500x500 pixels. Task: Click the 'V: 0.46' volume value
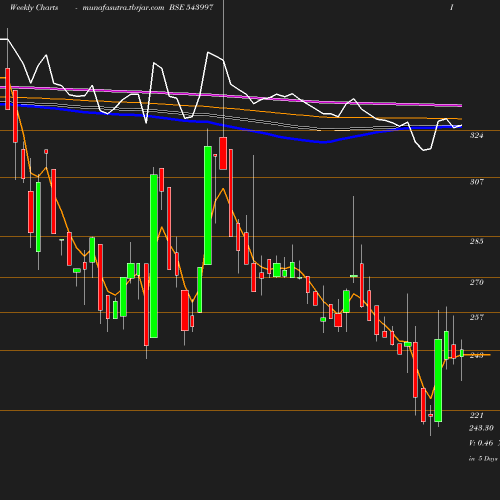click(x=481, y=443)
